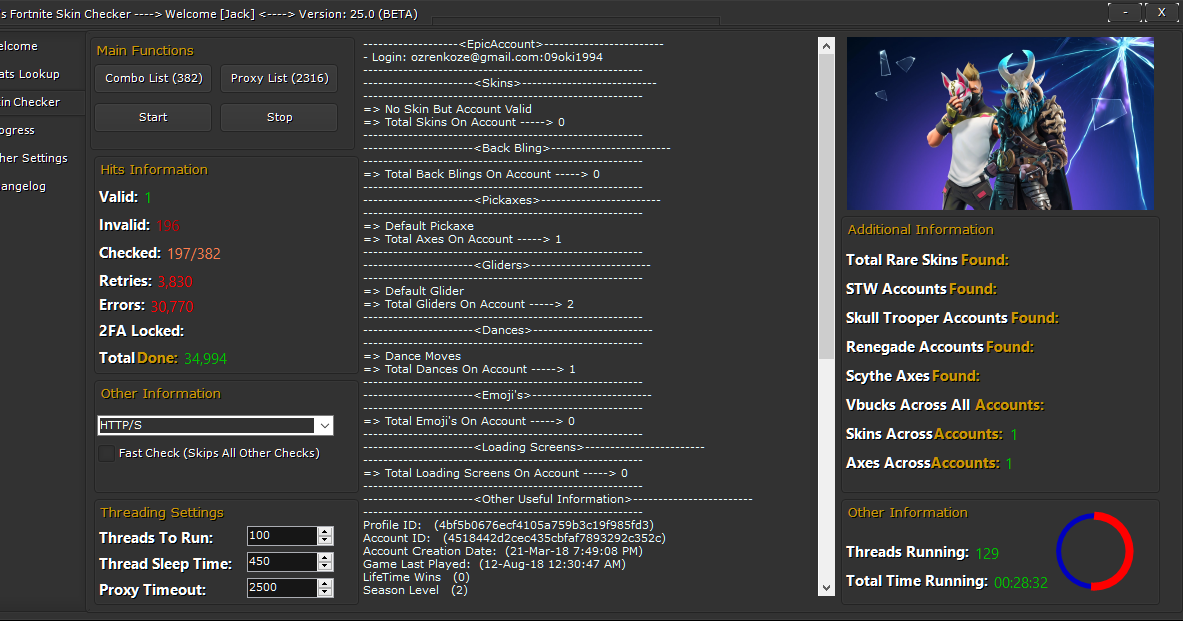Click into the Proxy Timeout field
The height and width of the screenshot is (621, 1183).
coord(281,588)
